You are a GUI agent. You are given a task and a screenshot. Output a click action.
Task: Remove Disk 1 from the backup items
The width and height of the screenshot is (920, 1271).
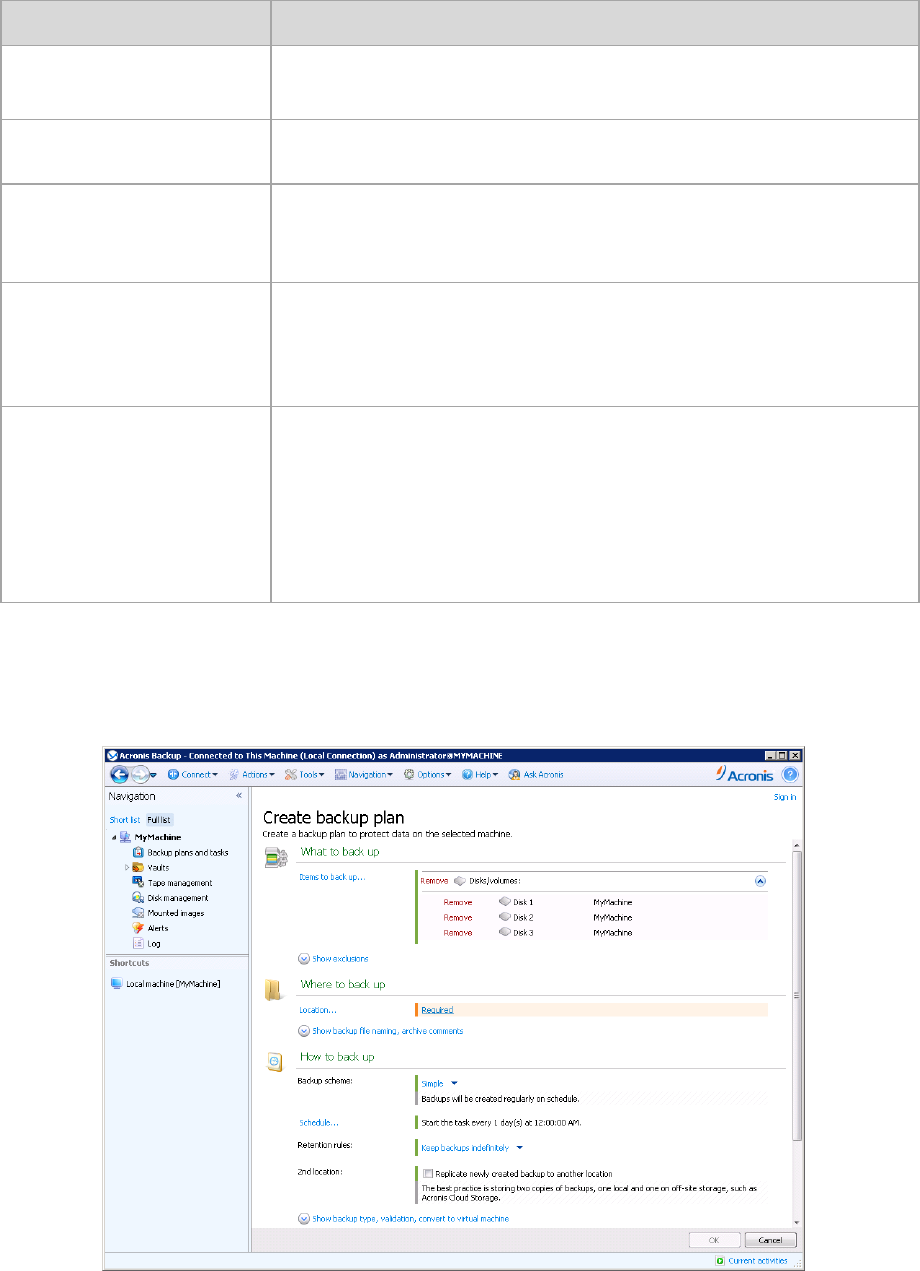[458, 902]
